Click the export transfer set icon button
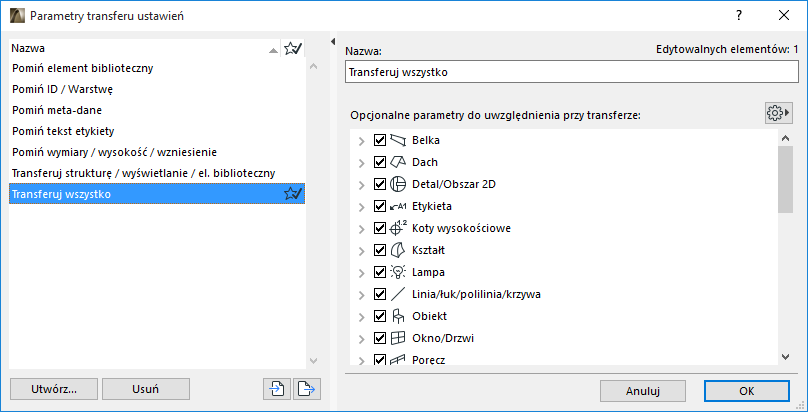Screen dimensions: 808x412 [306, 389]
